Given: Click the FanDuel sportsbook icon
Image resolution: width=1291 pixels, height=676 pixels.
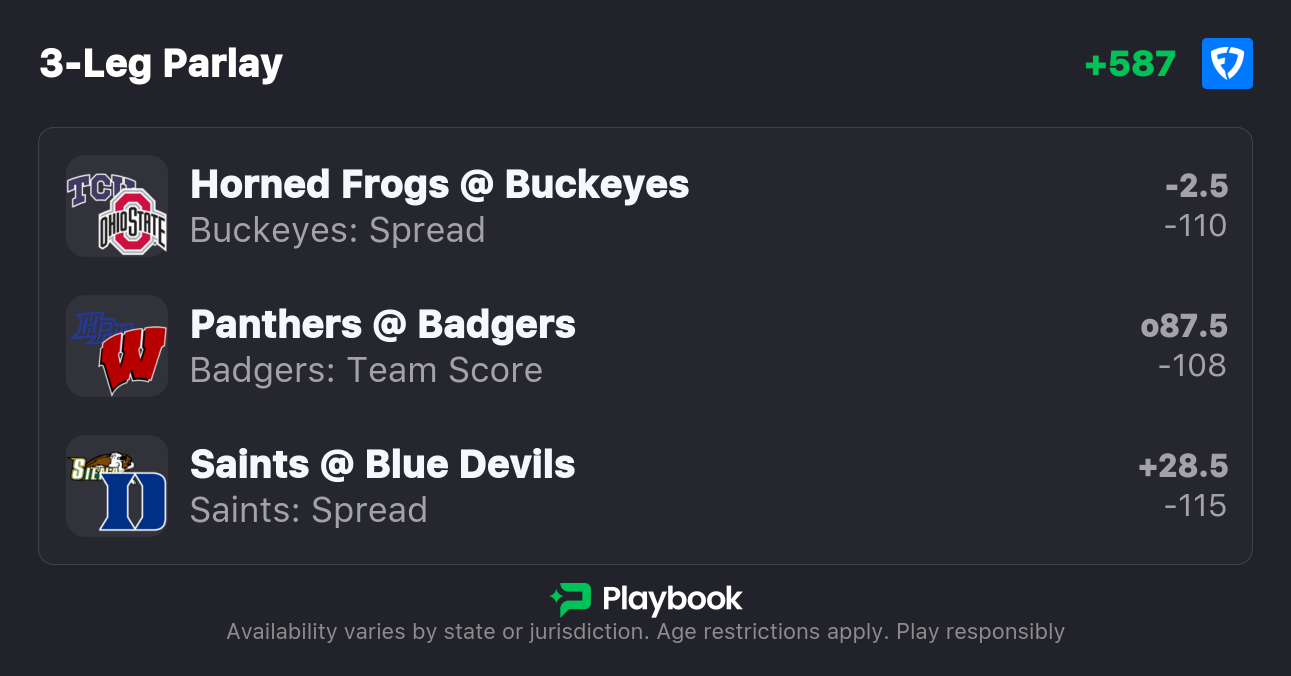Looking at the screenshot, I should coord(1227,64).
